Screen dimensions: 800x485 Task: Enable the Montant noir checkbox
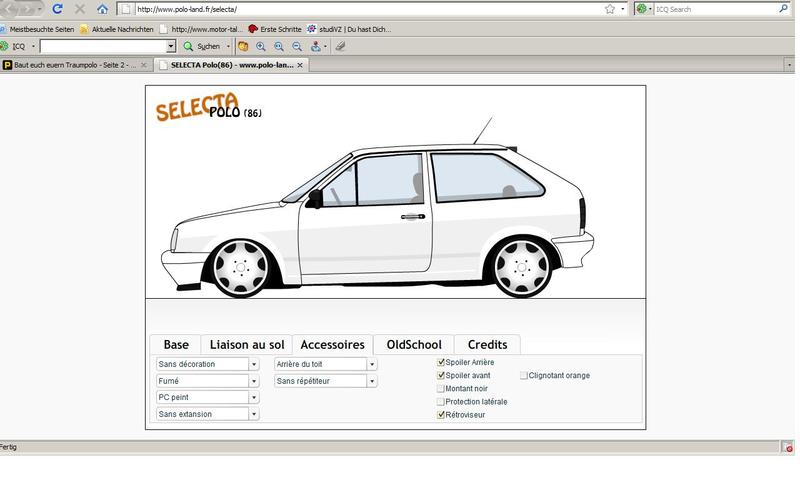pyautogui.click(x=441, y=389)
